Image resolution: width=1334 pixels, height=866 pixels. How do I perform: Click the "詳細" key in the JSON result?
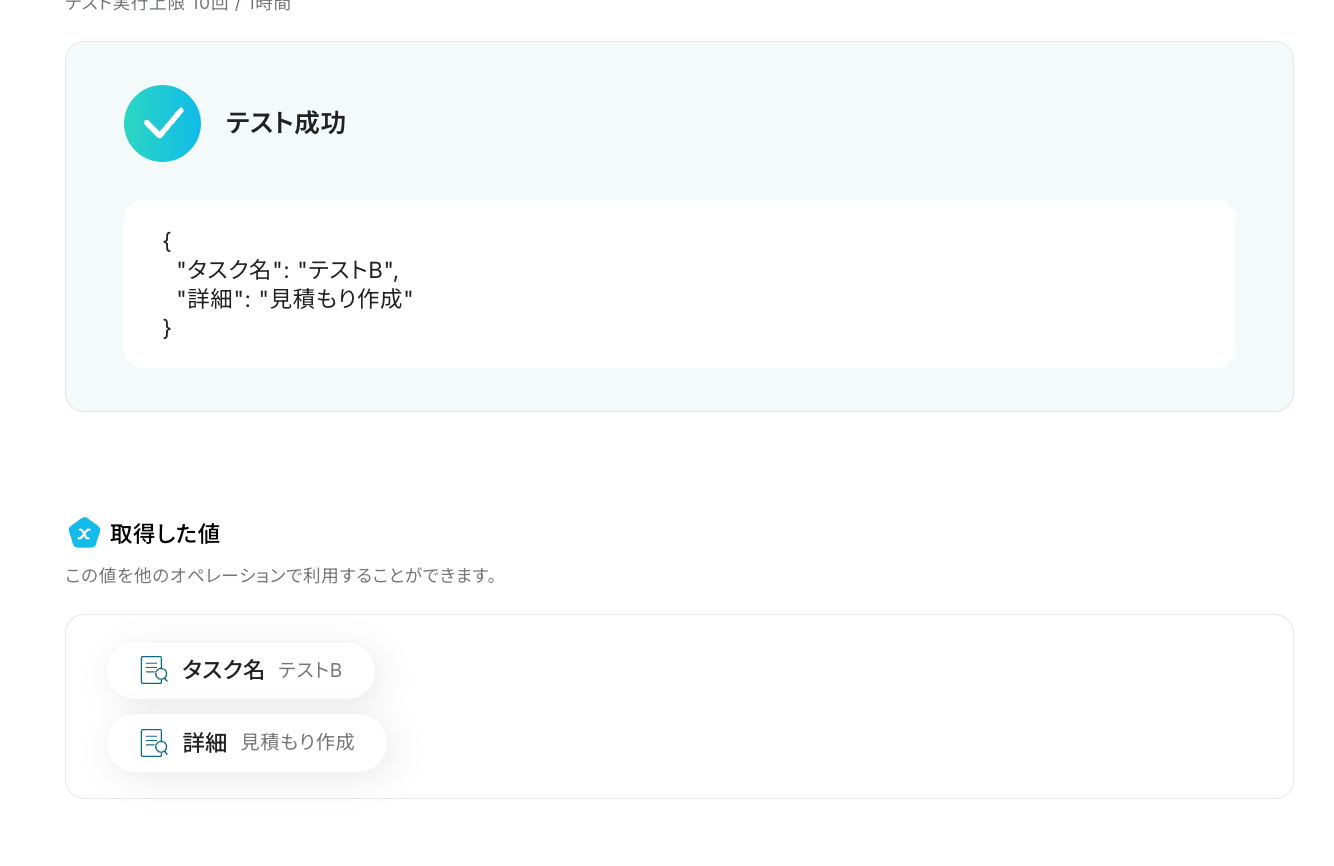click(212, 299)
